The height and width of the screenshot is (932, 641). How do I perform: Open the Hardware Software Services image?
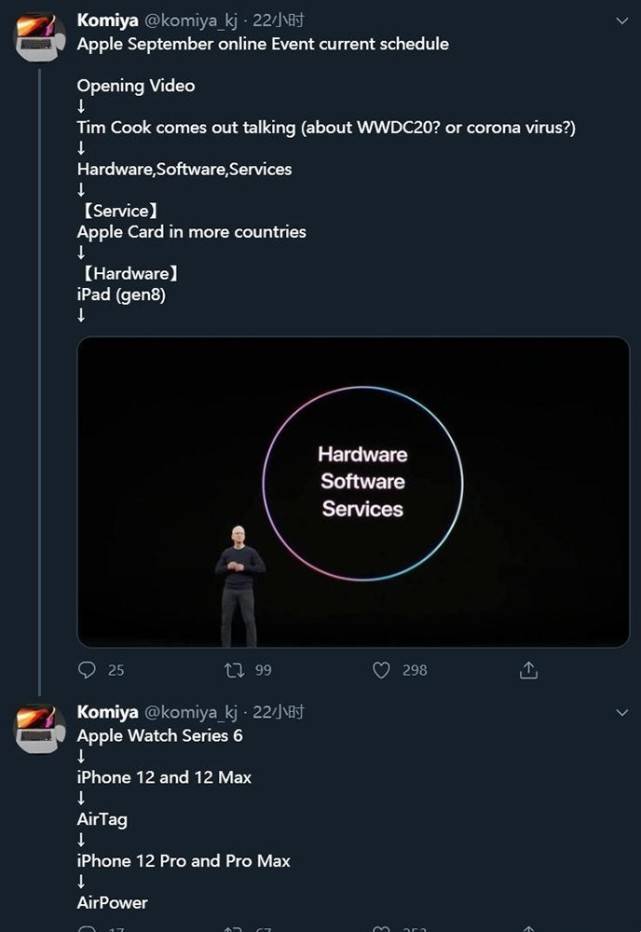click(x=353, y=492)
